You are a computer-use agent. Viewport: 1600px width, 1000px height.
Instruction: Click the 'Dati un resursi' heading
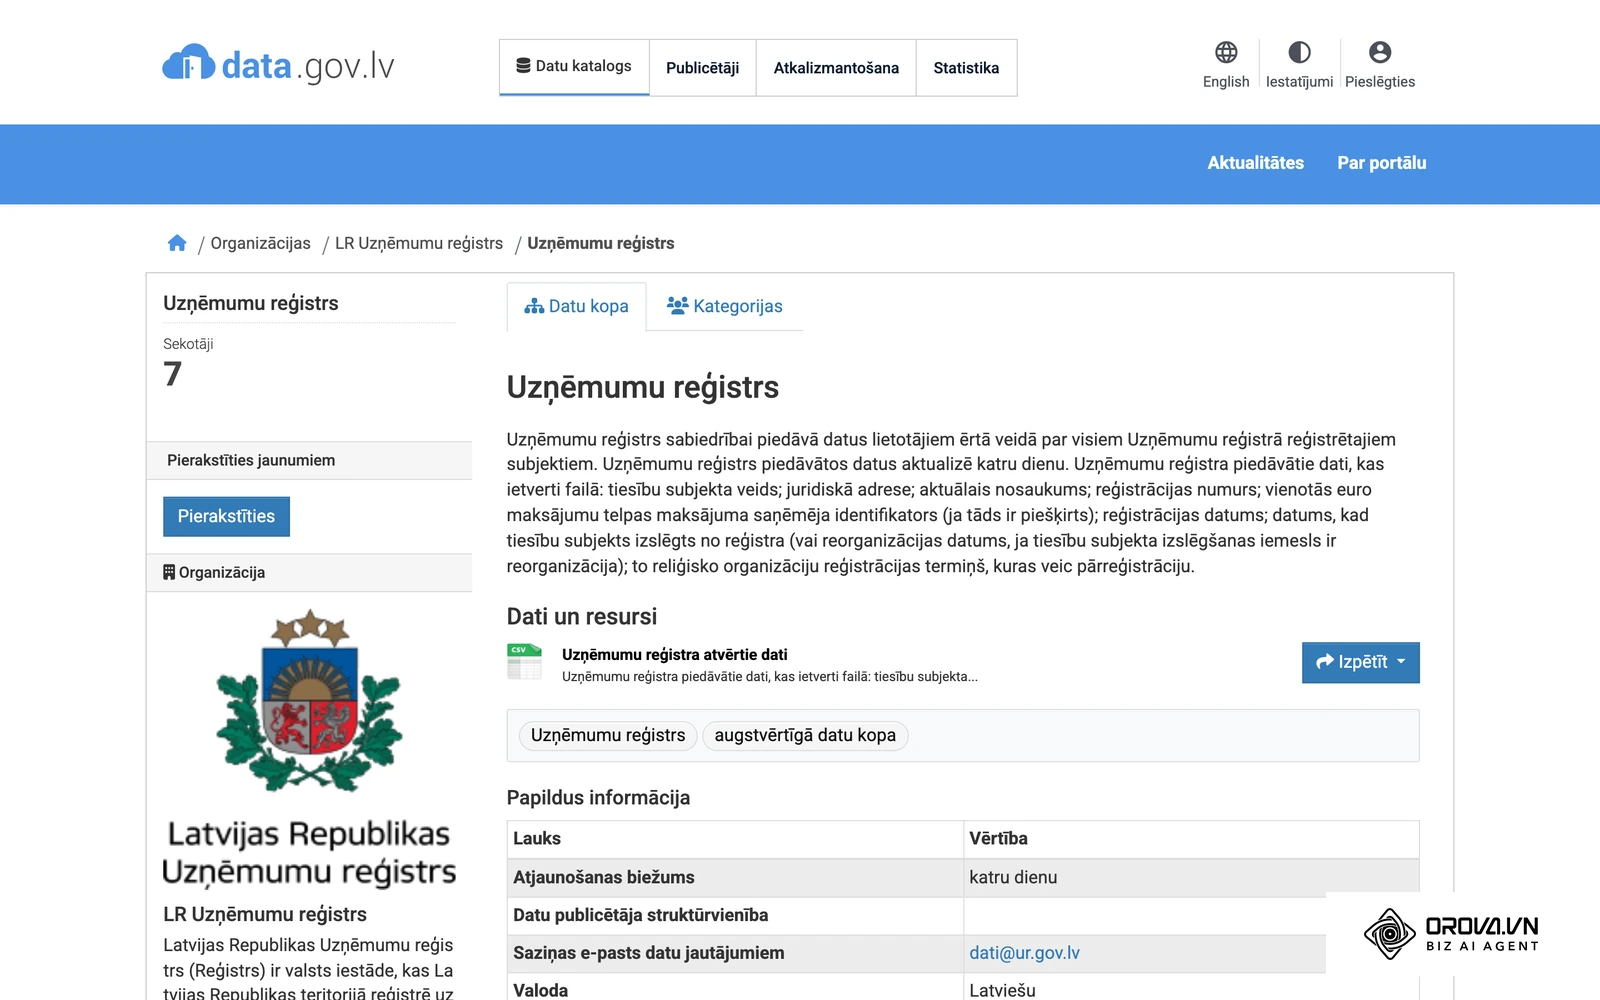tap(582, 616)
